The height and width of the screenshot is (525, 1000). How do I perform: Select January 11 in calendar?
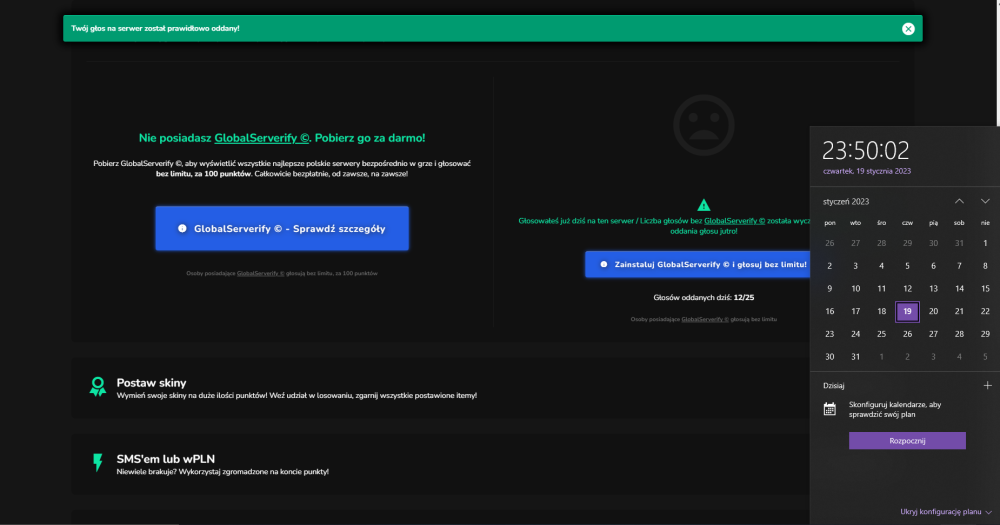coord(881,288)
